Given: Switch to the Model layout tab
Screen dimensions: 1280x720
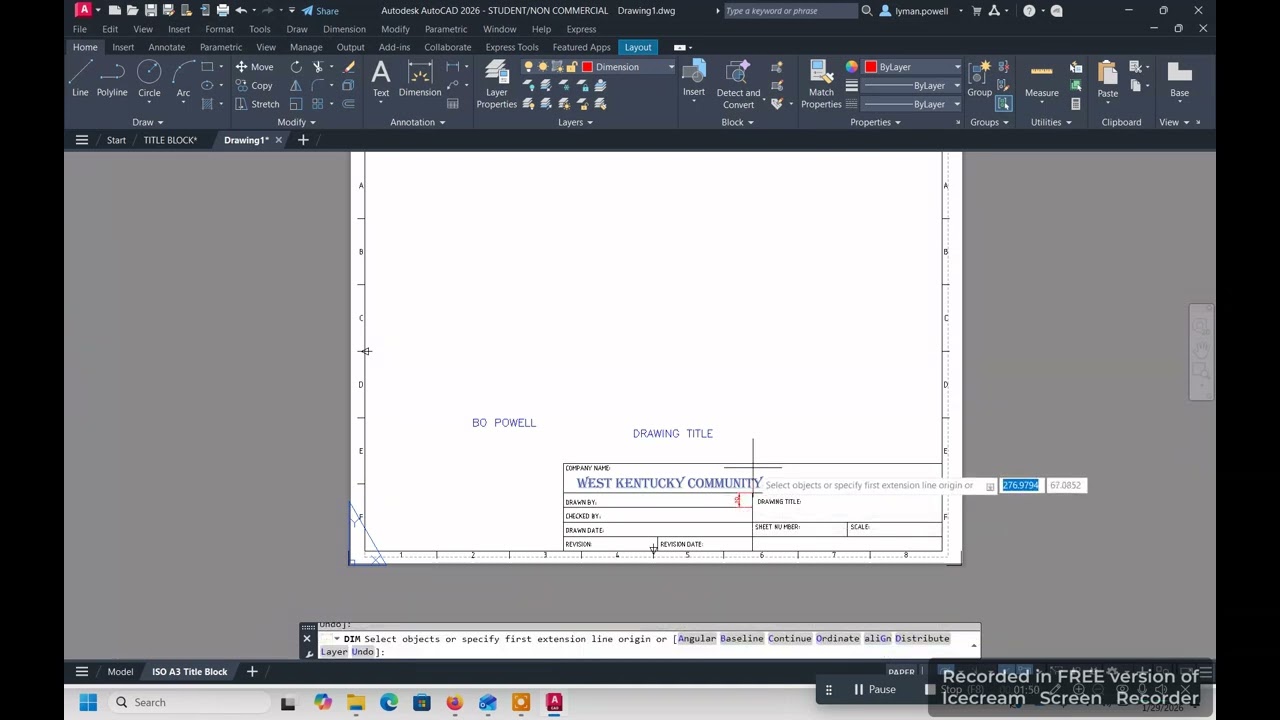Looking at the screenshot, I should (120, 672).
